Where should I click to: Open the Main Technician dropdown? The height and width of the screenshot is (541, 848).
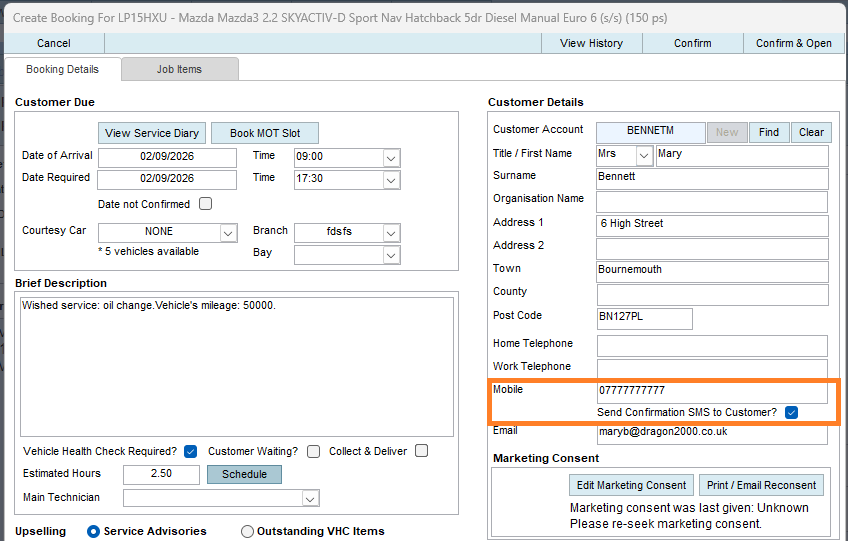click(310, 498)
